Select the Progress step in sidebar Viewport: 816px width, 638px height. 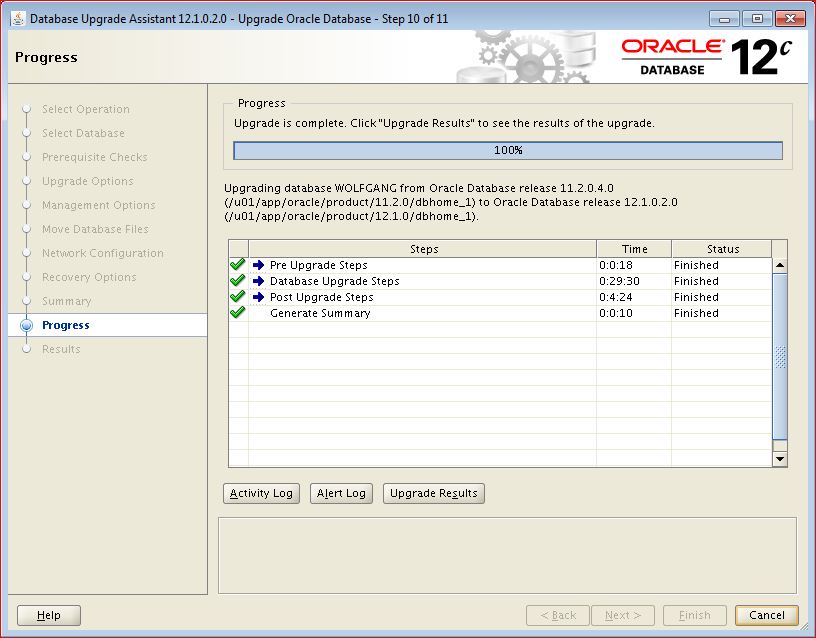point(66,325)
